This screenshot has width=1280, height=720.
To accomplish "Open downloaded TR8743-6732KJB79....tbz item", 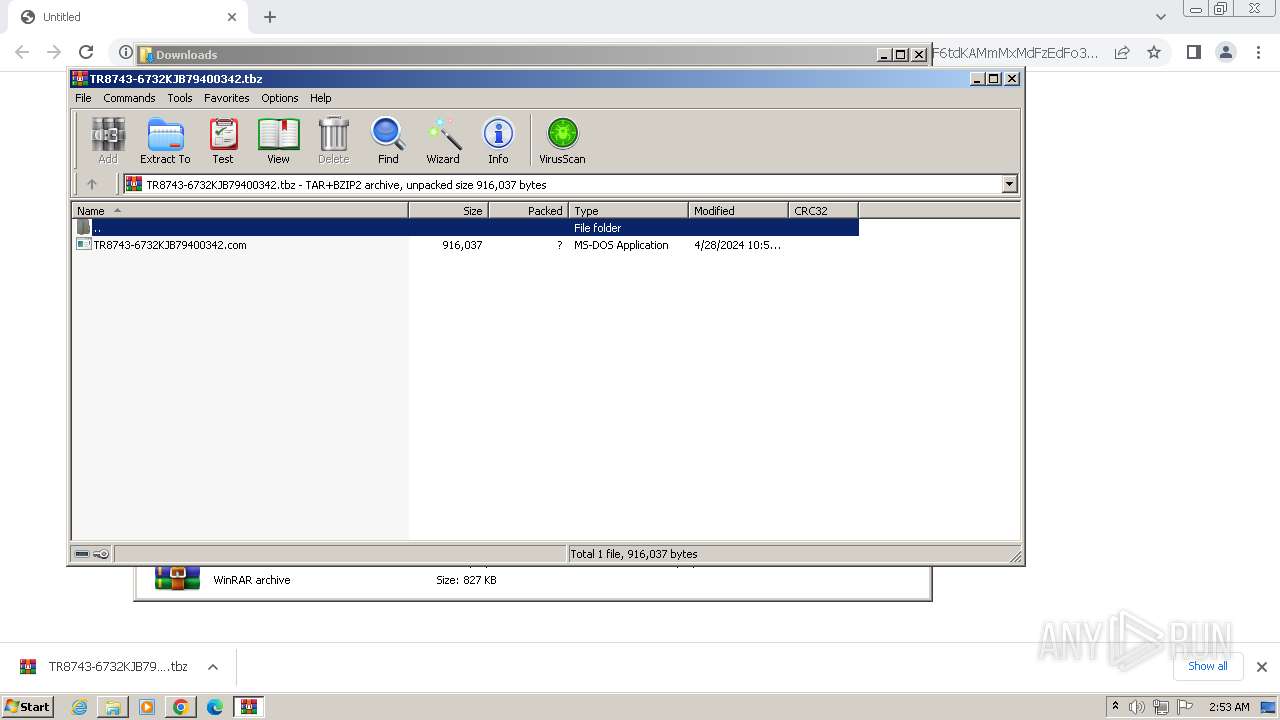I will pos(104,667).
